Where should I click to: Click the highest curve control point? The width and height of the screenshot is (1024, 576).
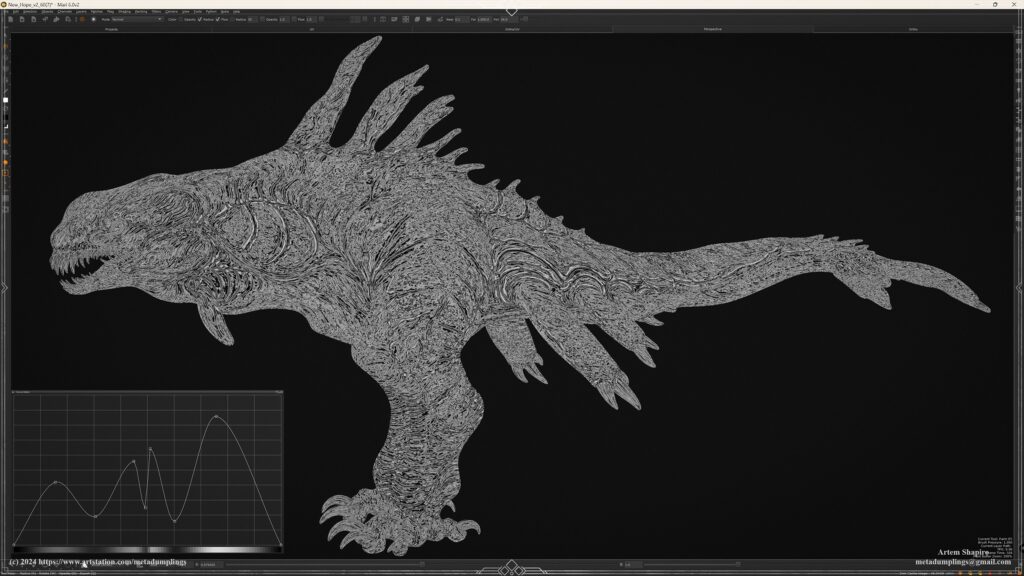coord(217,416)
